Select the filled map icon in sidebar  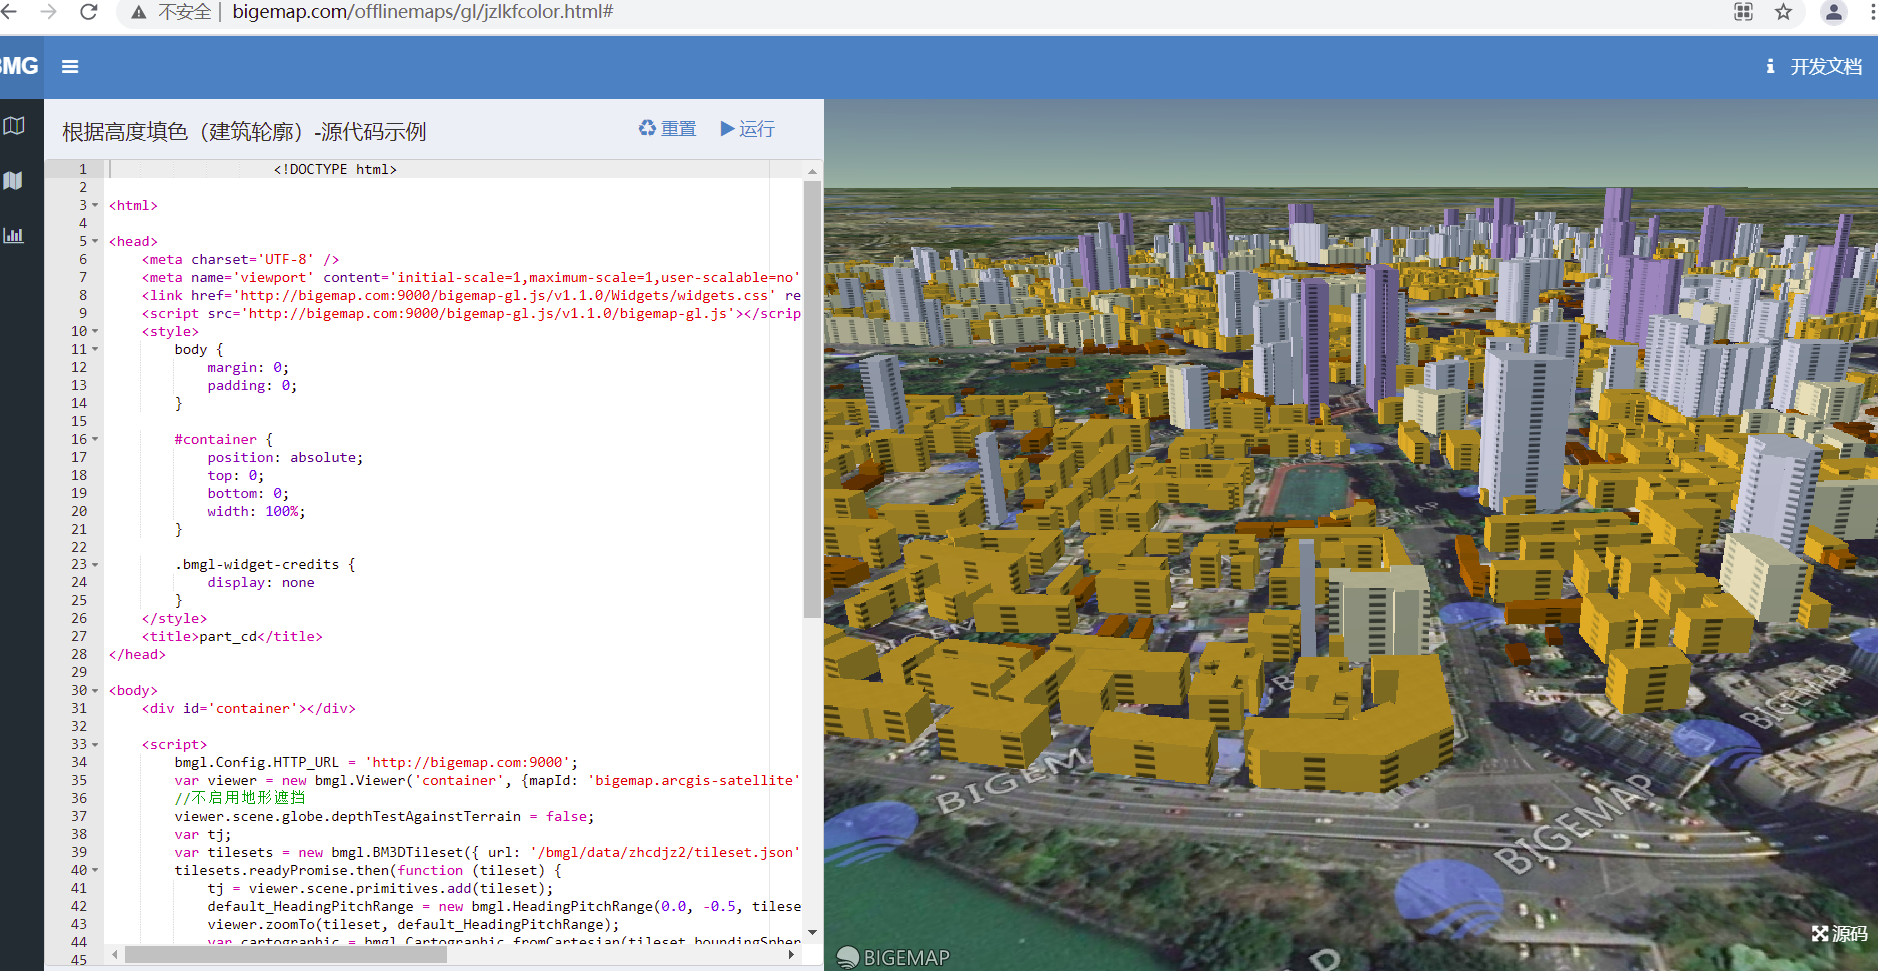pos(13,181)
